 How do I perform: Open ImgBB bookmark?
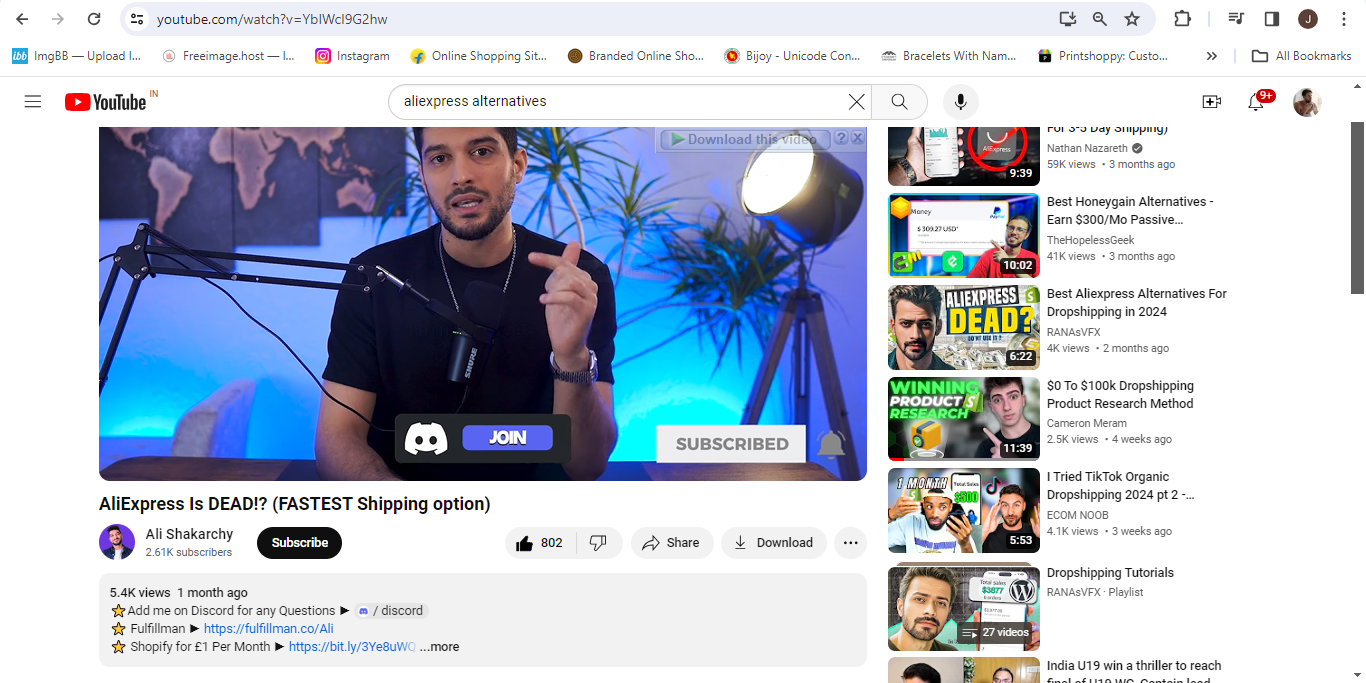[x=77, y=56]
